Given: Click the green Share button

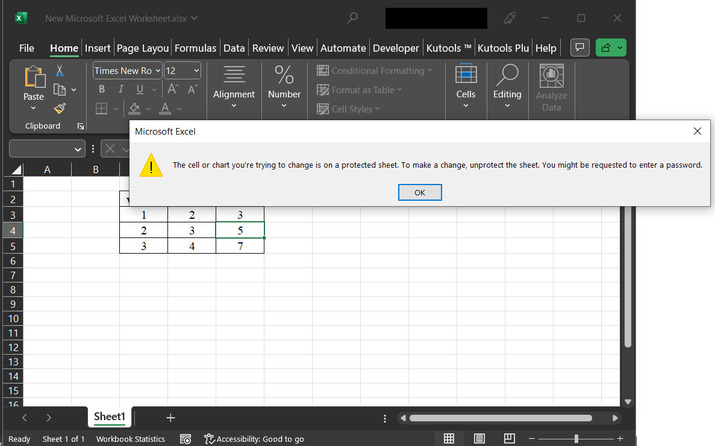Looking at the screenshot, I should 611,47.
